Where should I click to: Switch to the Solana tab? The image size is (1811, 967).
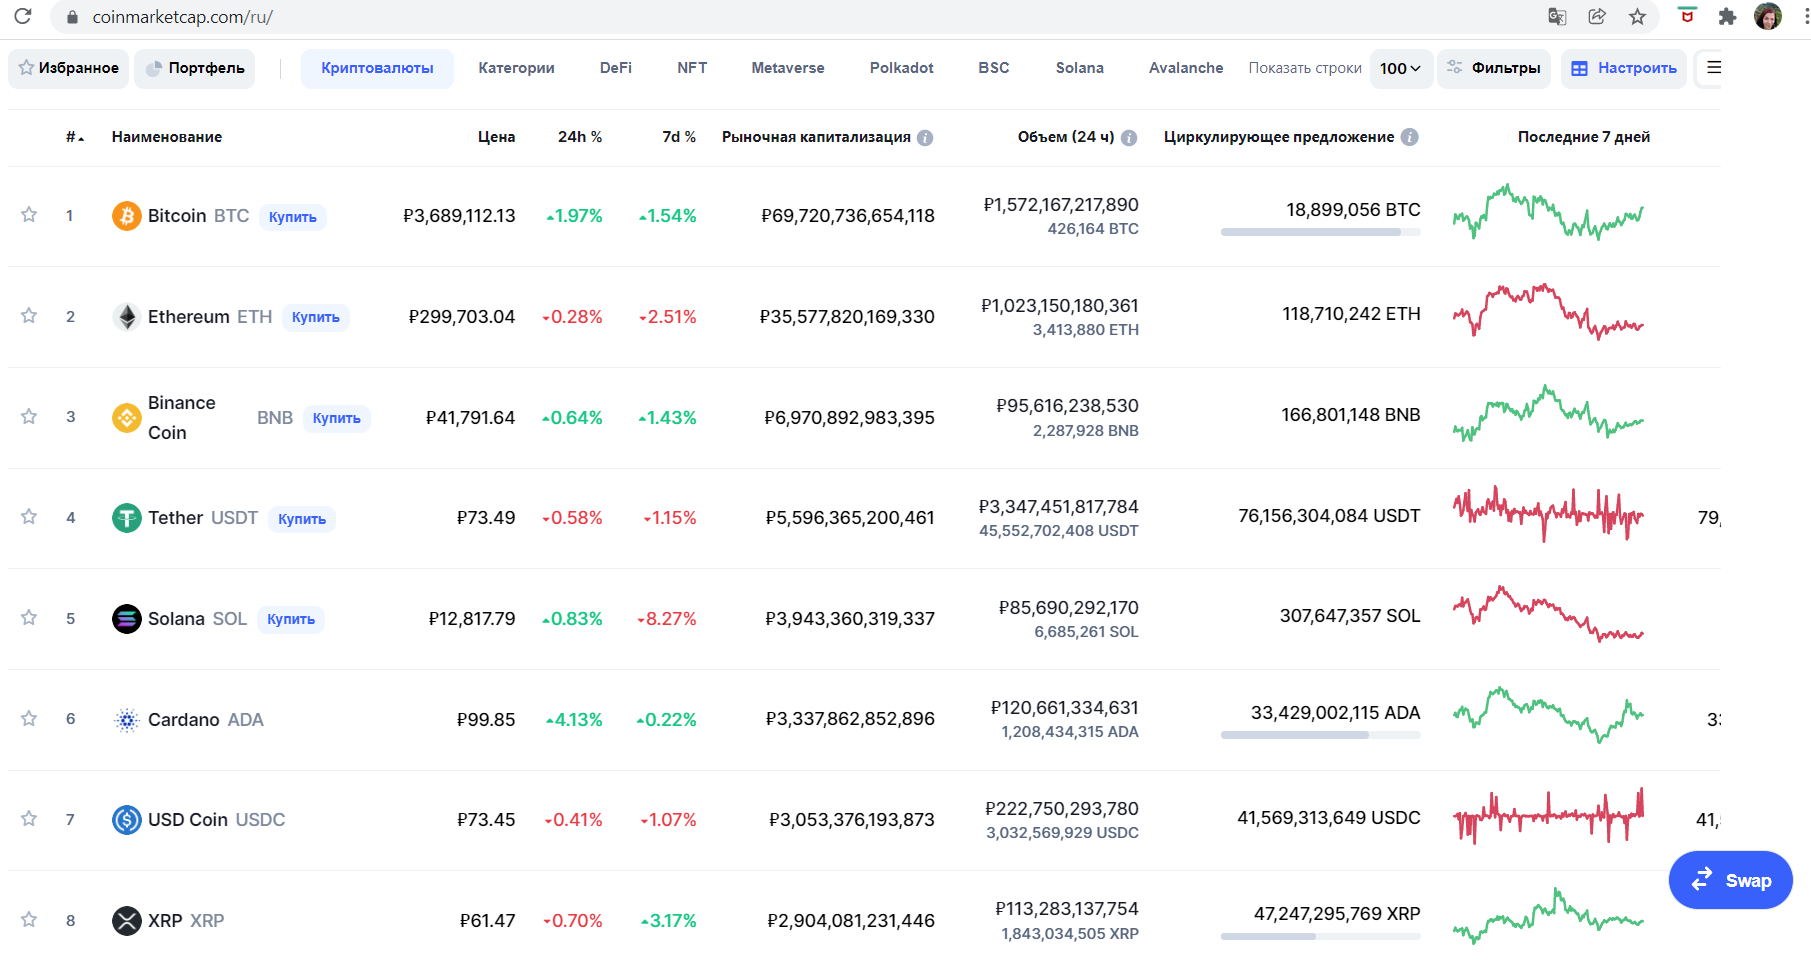1080,68
